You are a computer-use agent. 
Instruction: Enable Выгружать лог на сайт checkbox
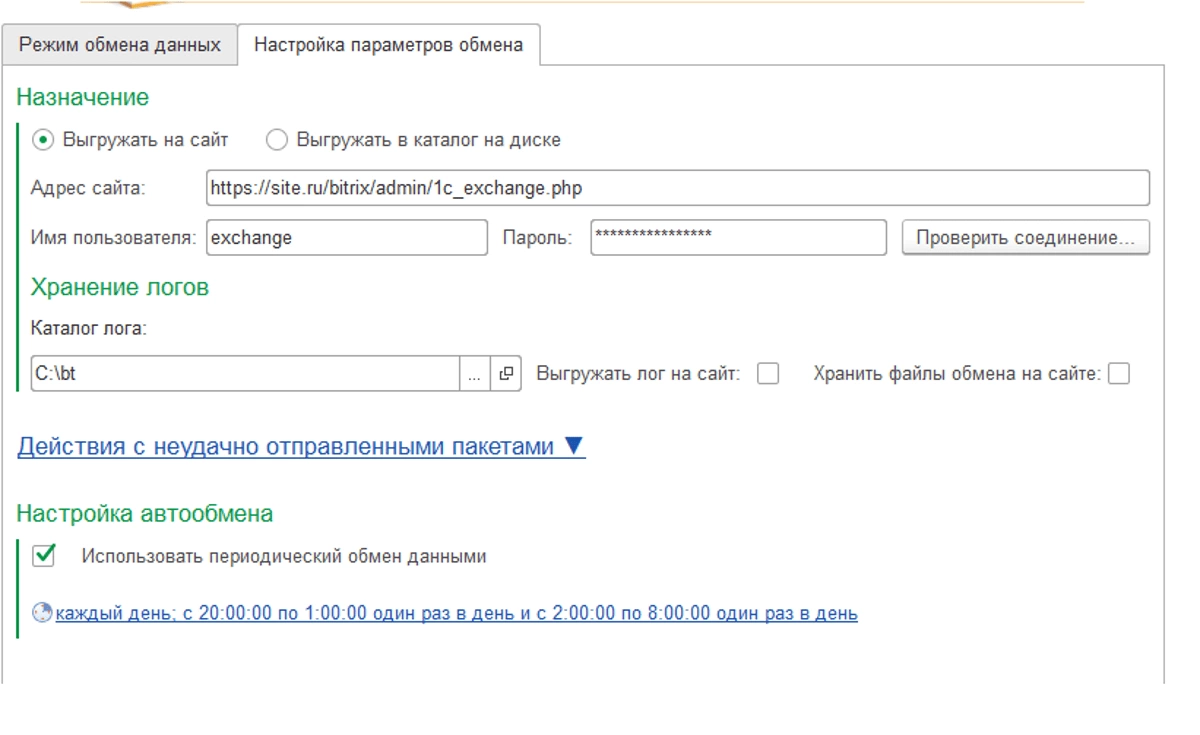768,374
